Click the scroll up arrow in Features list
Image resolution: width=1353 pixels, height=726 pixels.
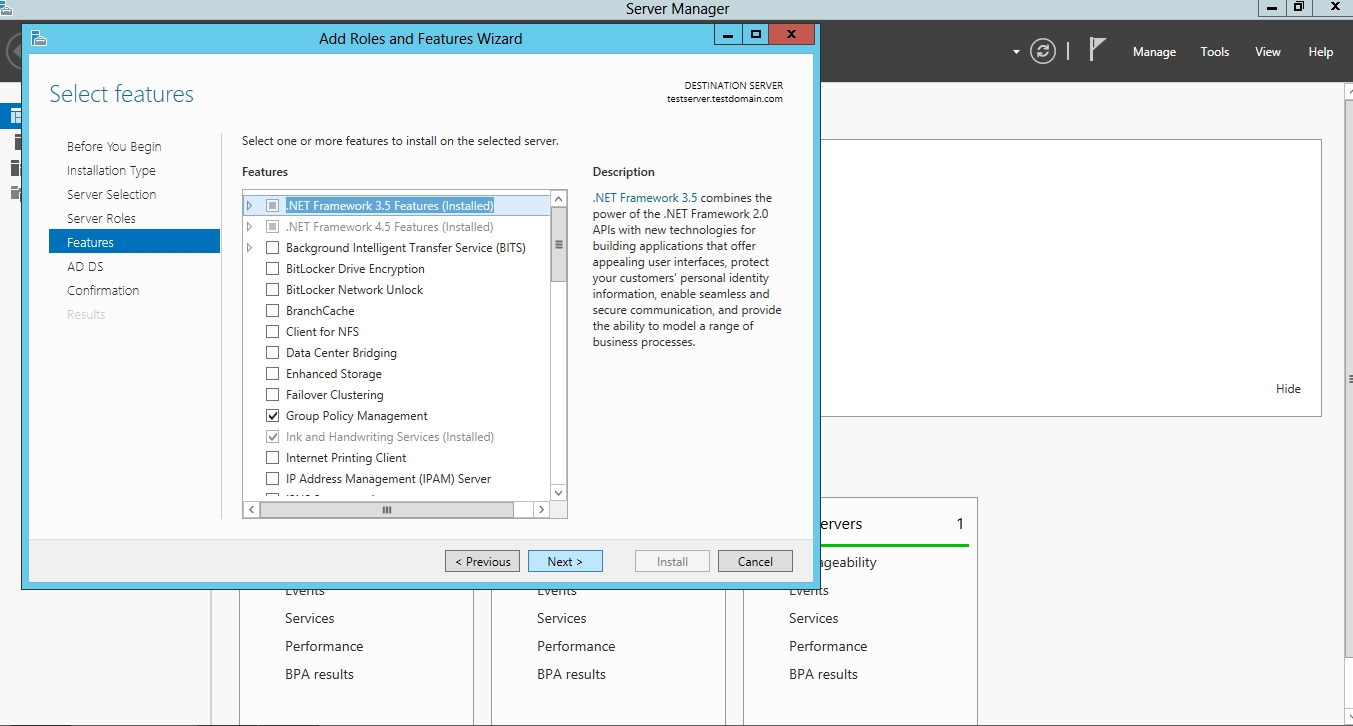coord(558,199)
